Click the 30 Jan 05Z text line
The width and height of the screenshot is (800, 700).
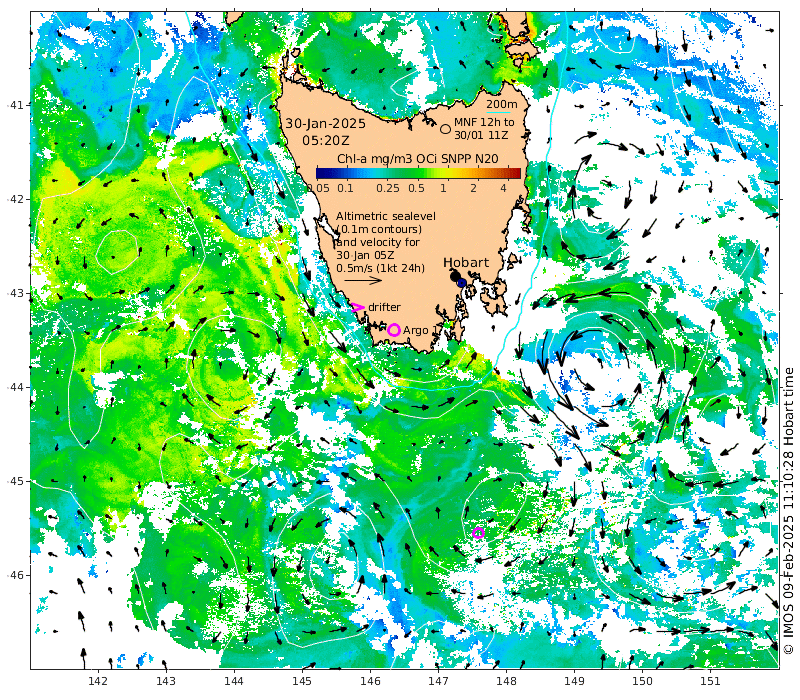point(365,255)
